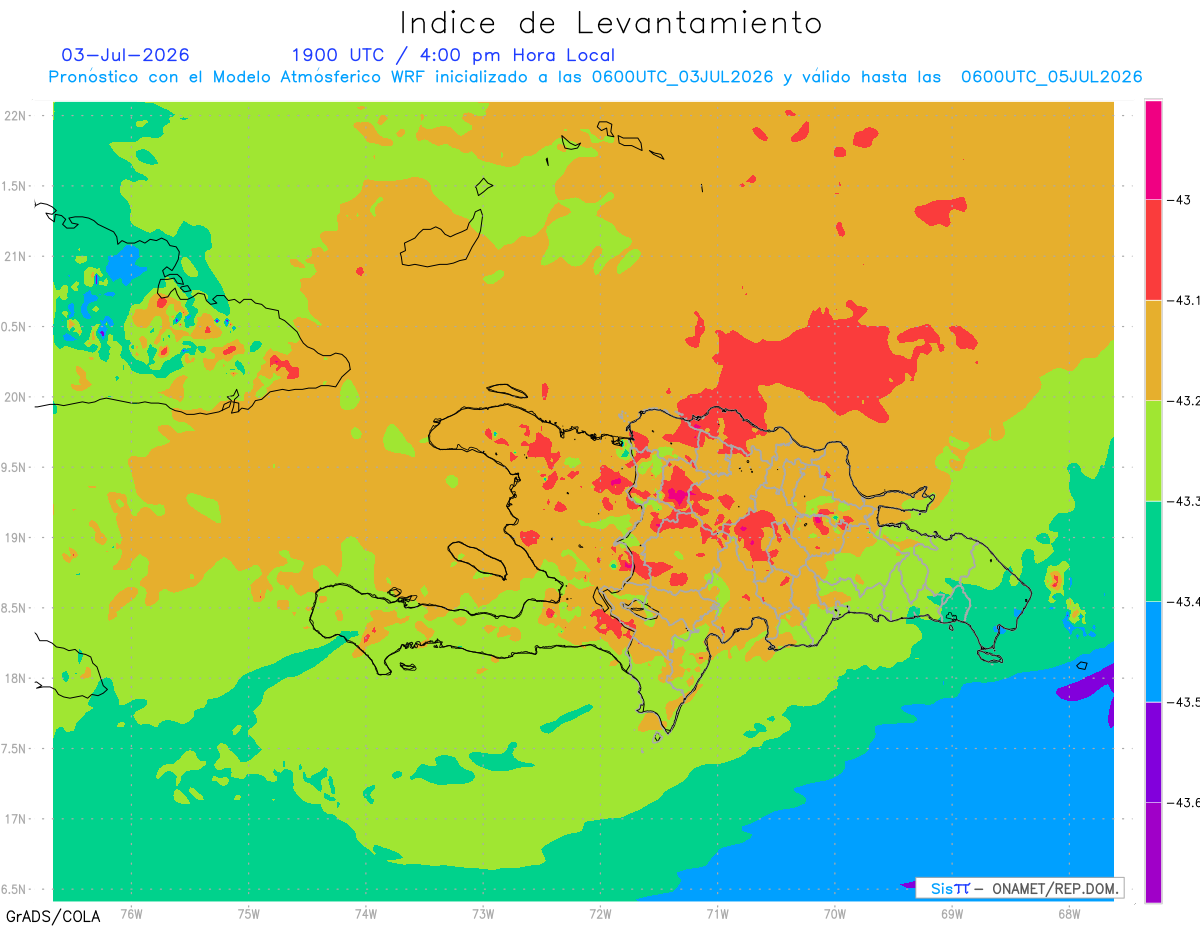
Task: Click the longitude label '71W'
Action: click(x=717, y=912)
